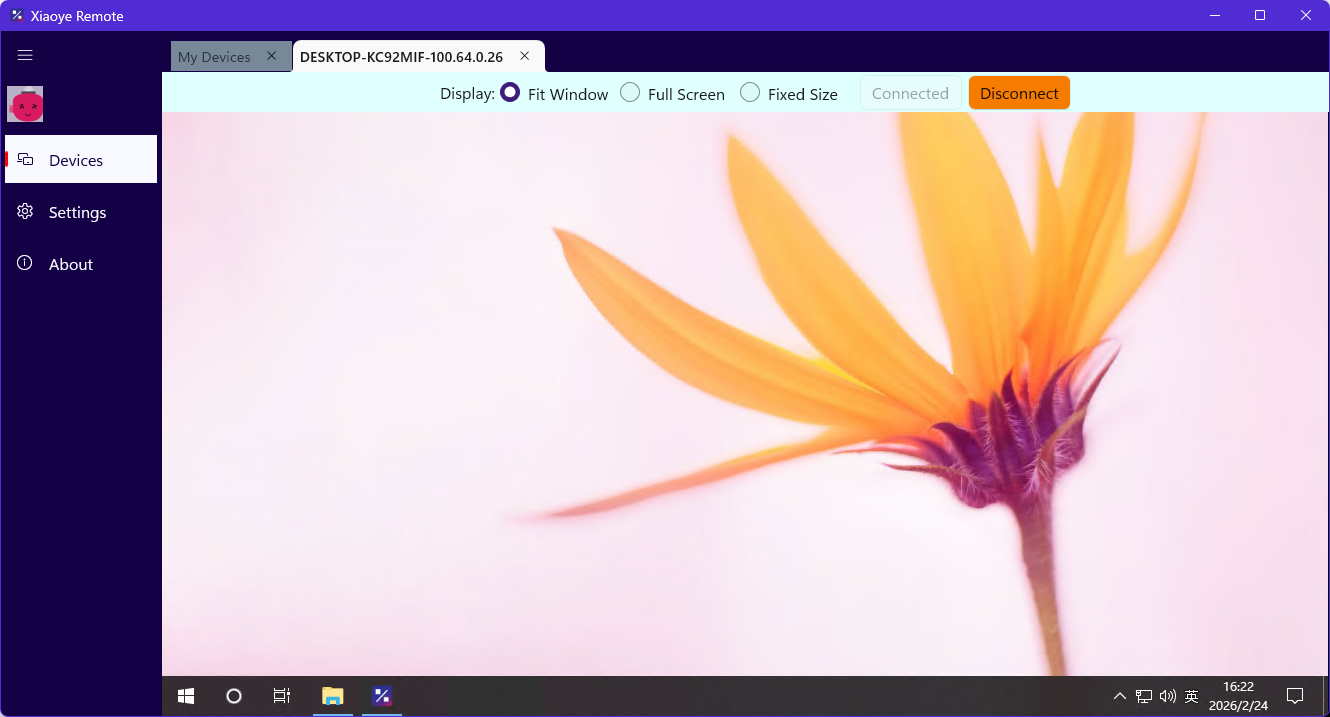The height and width of the screenshot is (717, 1330).
Task: Select the Full Screen display option
Action: (672, 93)
